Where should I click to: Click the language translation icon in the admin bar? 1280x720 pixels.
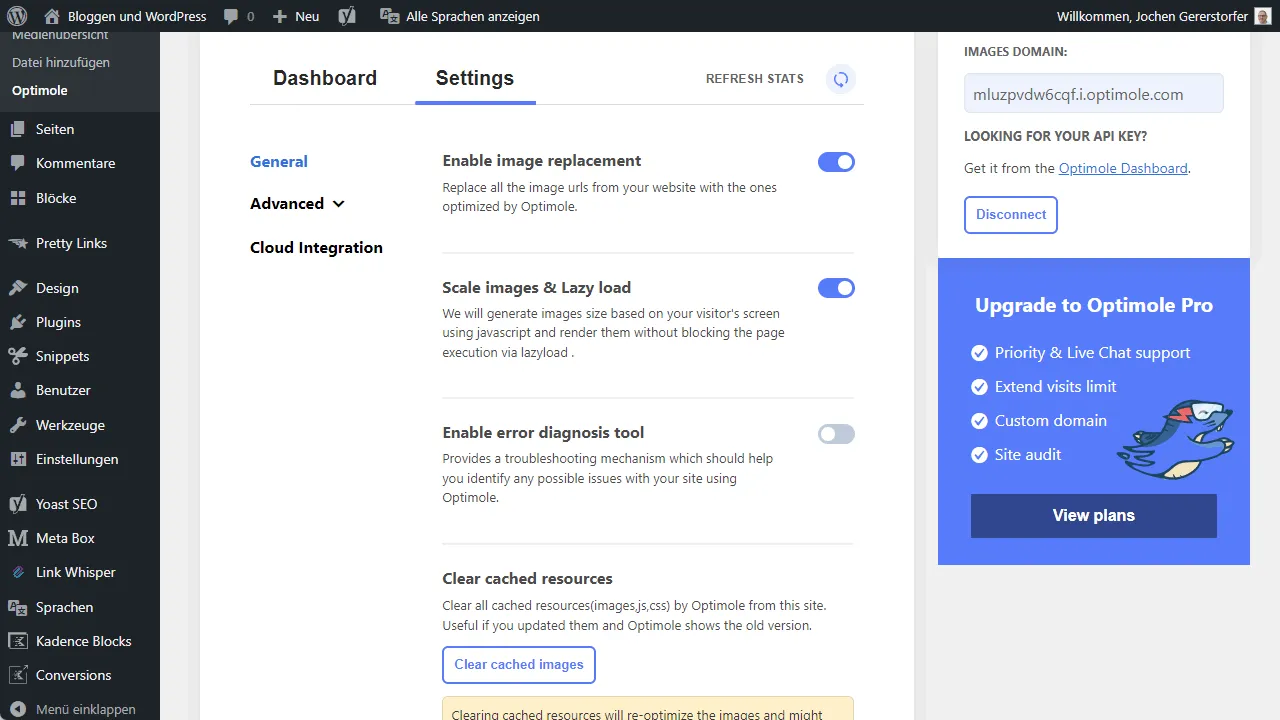[390, 16]
